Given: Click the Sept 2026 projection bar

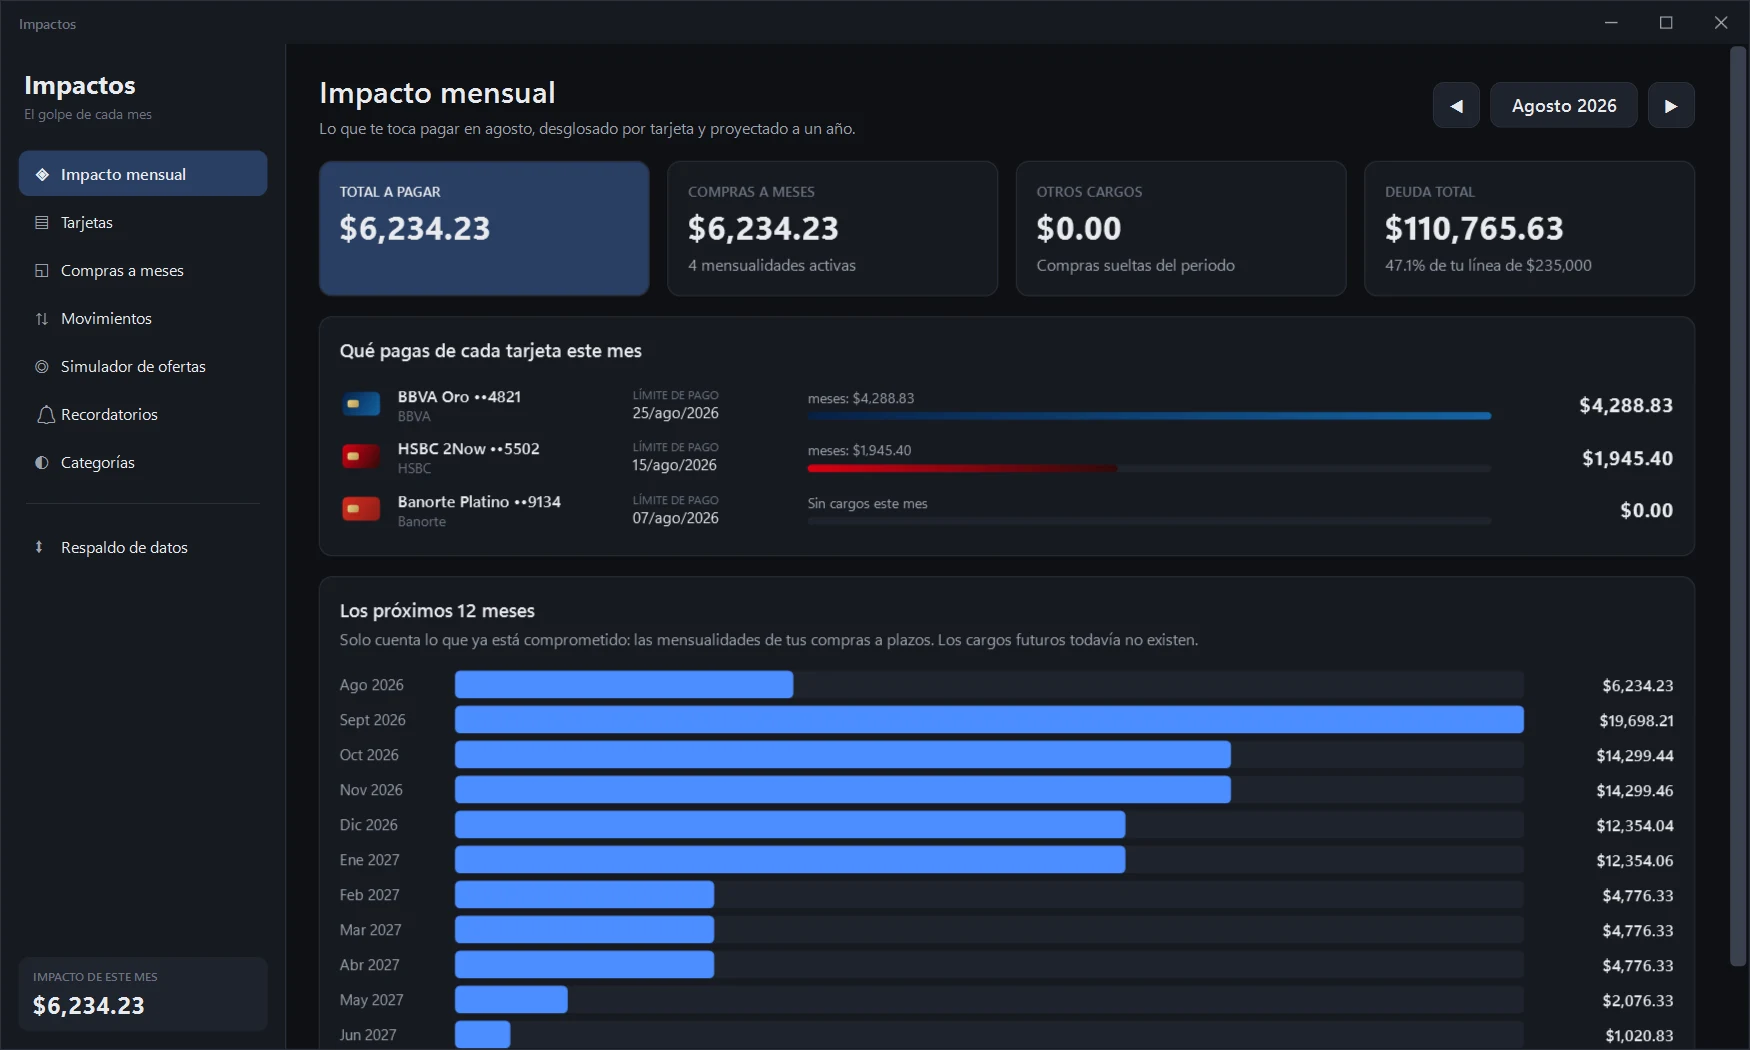Looking at the screenshot, I should 989,720.
